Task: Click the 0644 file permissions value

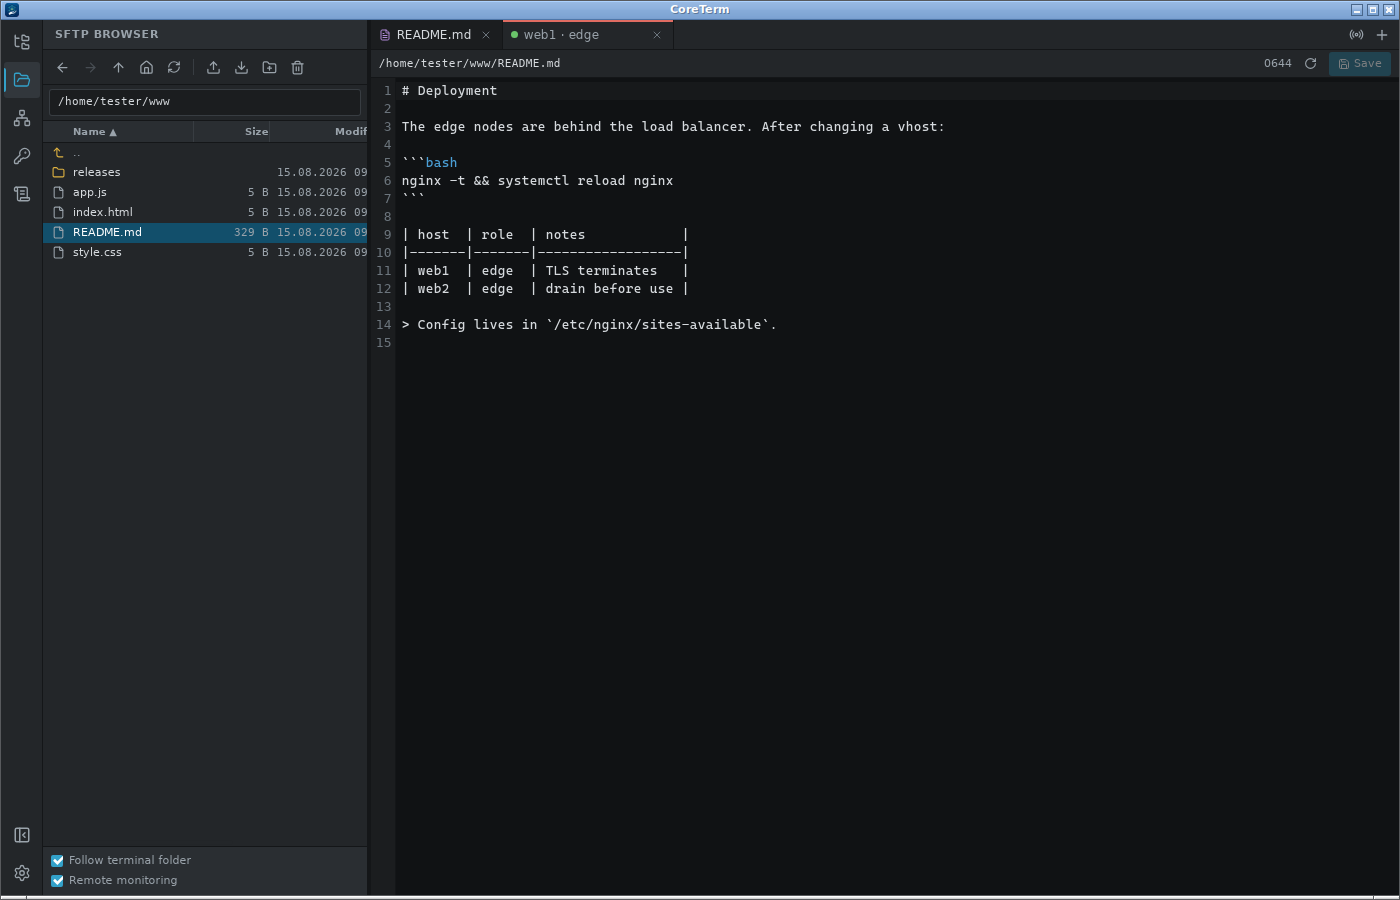Action: tap(1278, 63)
